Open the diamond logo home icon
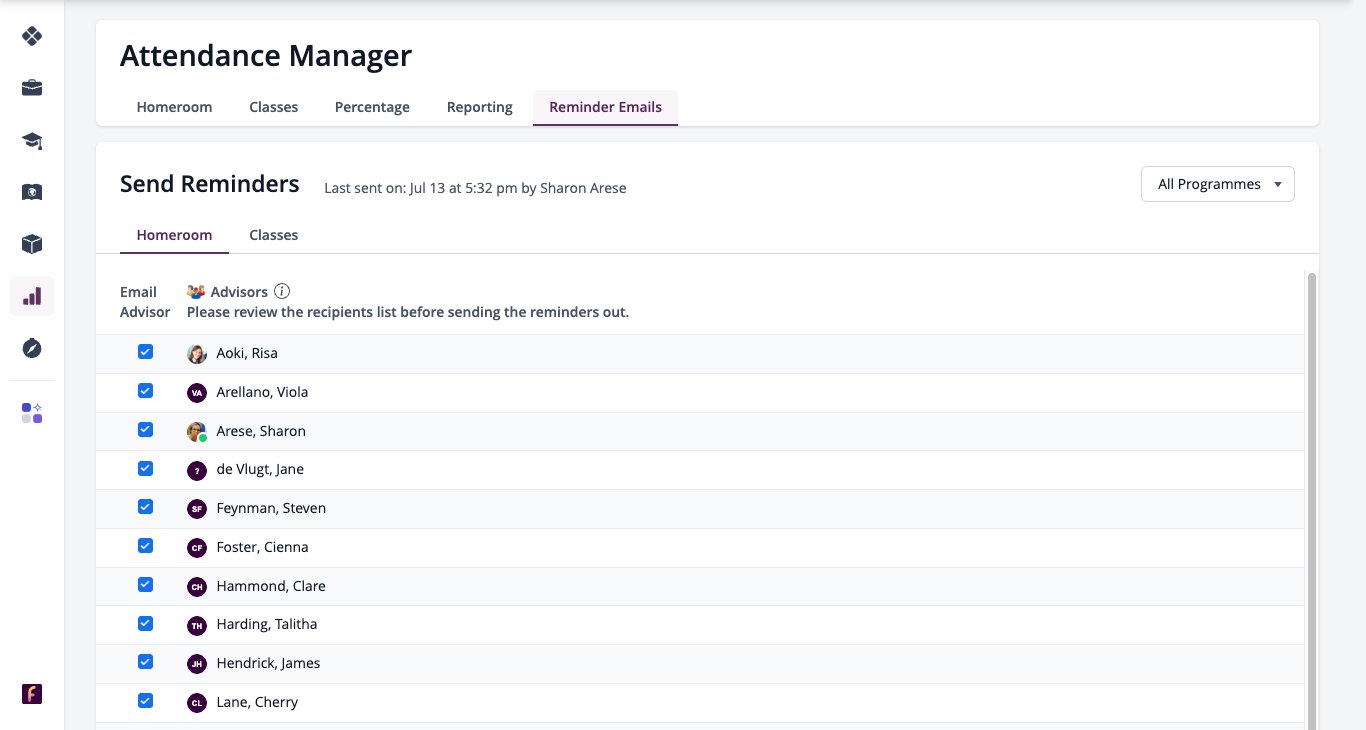The image size is (1366, 730). [x=32, y=36]
